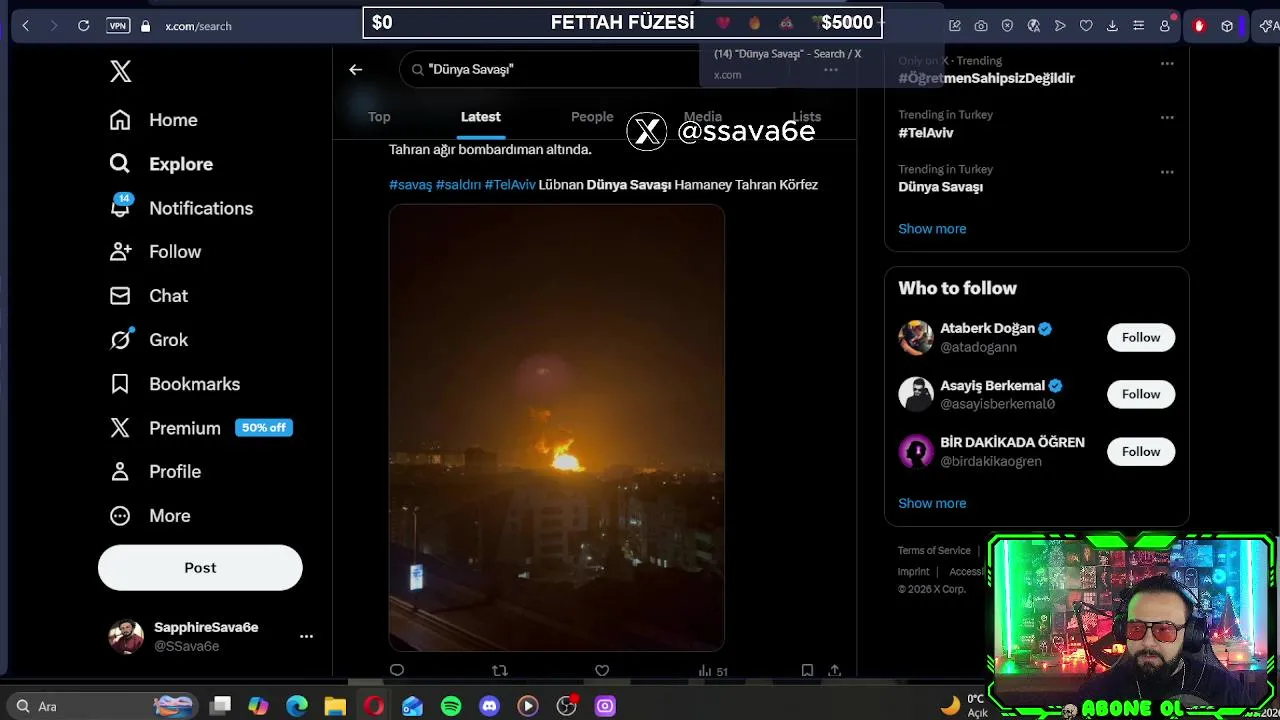1280x720 pixels.
Task: Click the white Post button
Action: (200, 568)
